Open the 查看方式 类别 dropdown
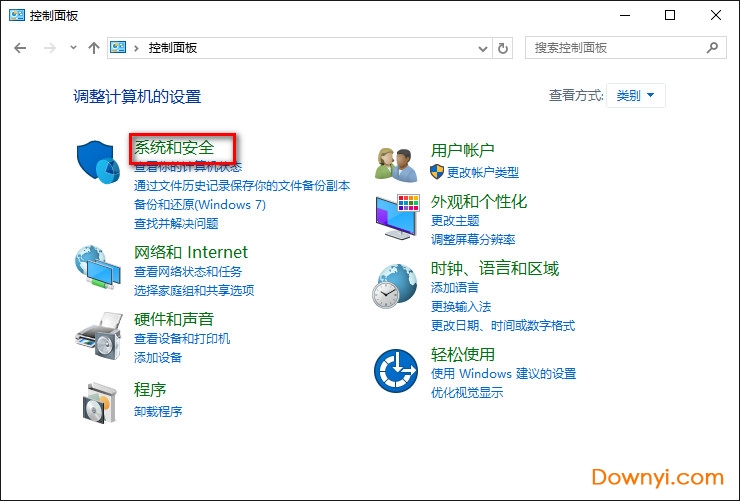This screenshot has width=740, height=501. [x=636, y=95]
